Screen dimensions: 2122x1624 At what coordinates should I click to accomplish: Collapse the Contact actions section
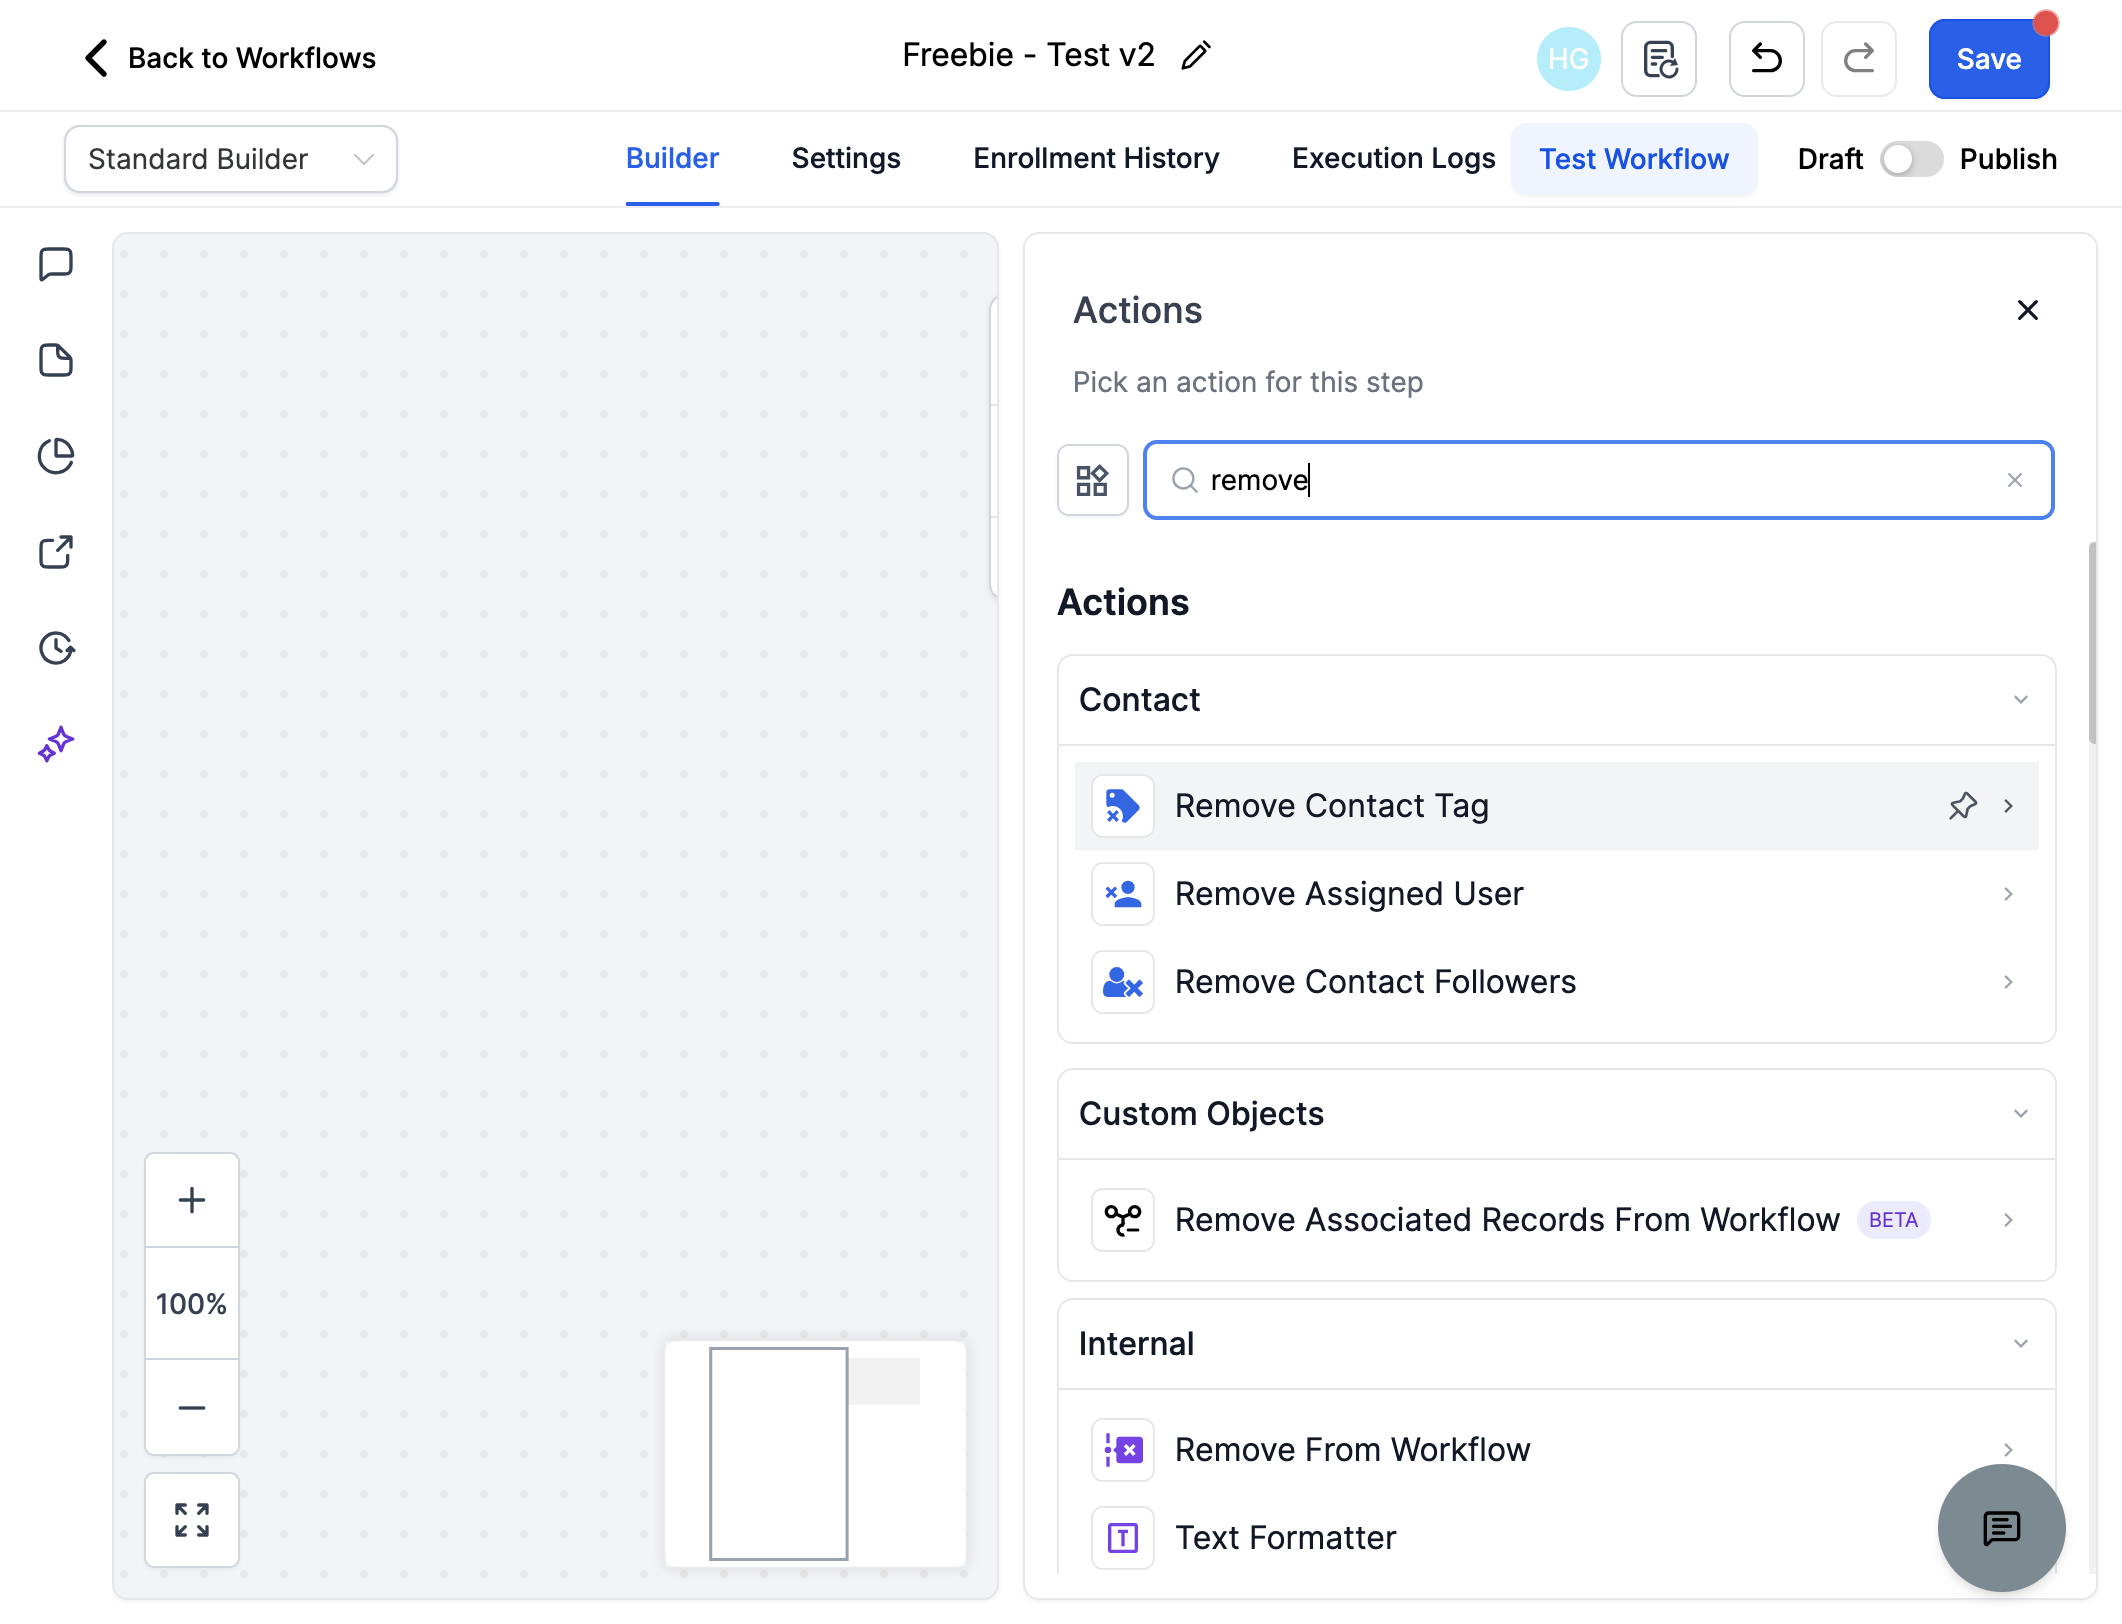2021,700
